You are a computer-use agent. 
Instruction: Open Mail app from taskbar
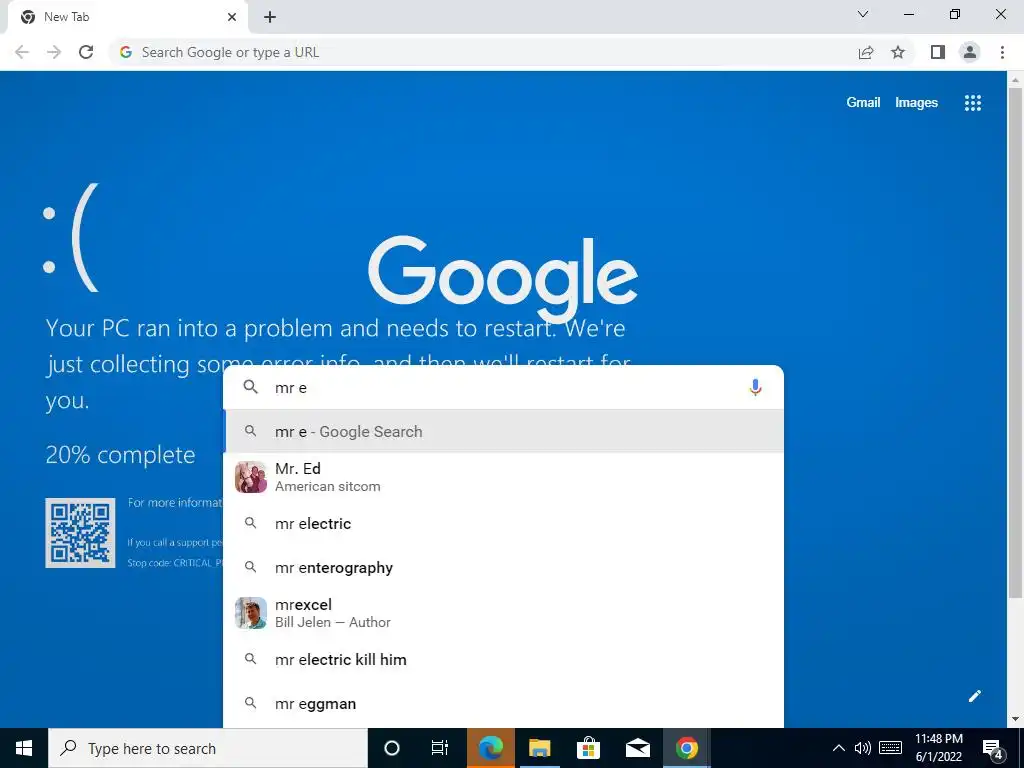(x=638, y=748)
